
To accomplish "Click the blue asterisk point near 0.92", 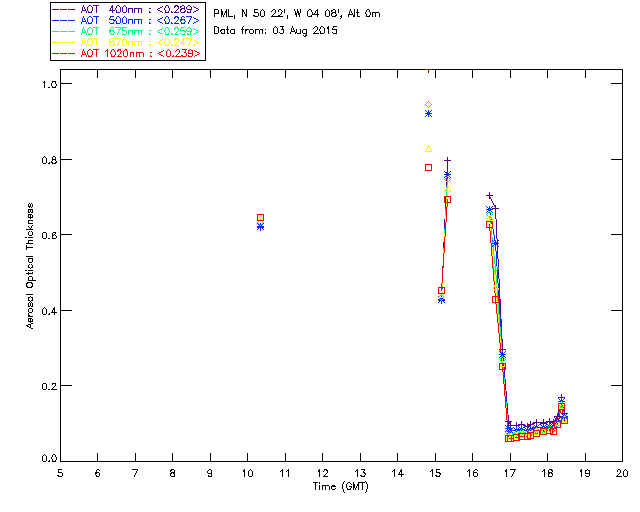I will pos(428,114).
